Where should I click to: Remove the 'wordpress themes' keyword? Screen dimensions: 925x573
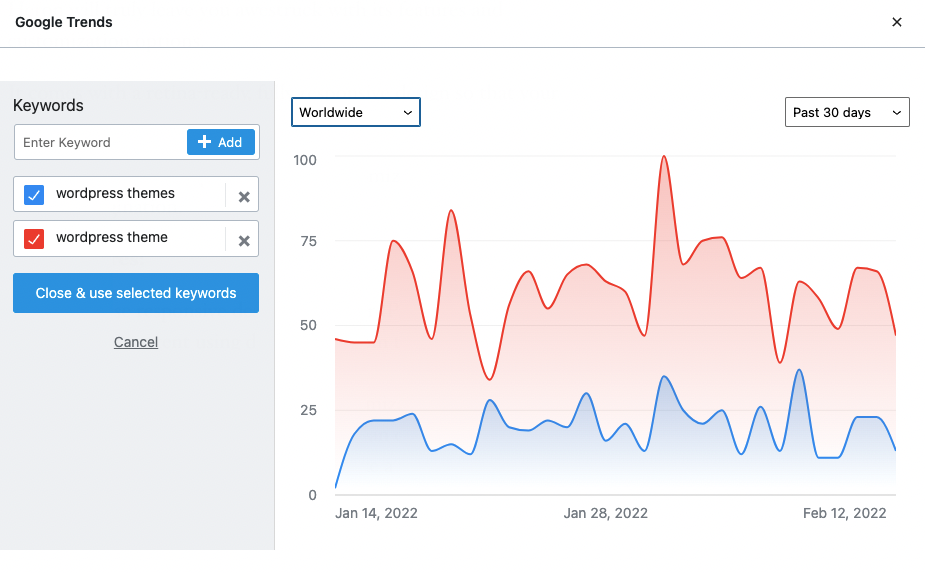pyautogui.click(x=243, y=197)
